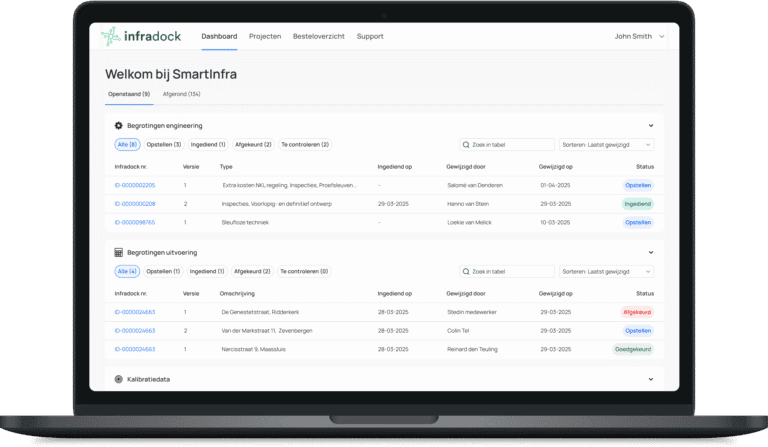Image resolution: width=768 pixels, height=447 pixels.
Task: Open the John Smith user dropdown
Action: 639,36
